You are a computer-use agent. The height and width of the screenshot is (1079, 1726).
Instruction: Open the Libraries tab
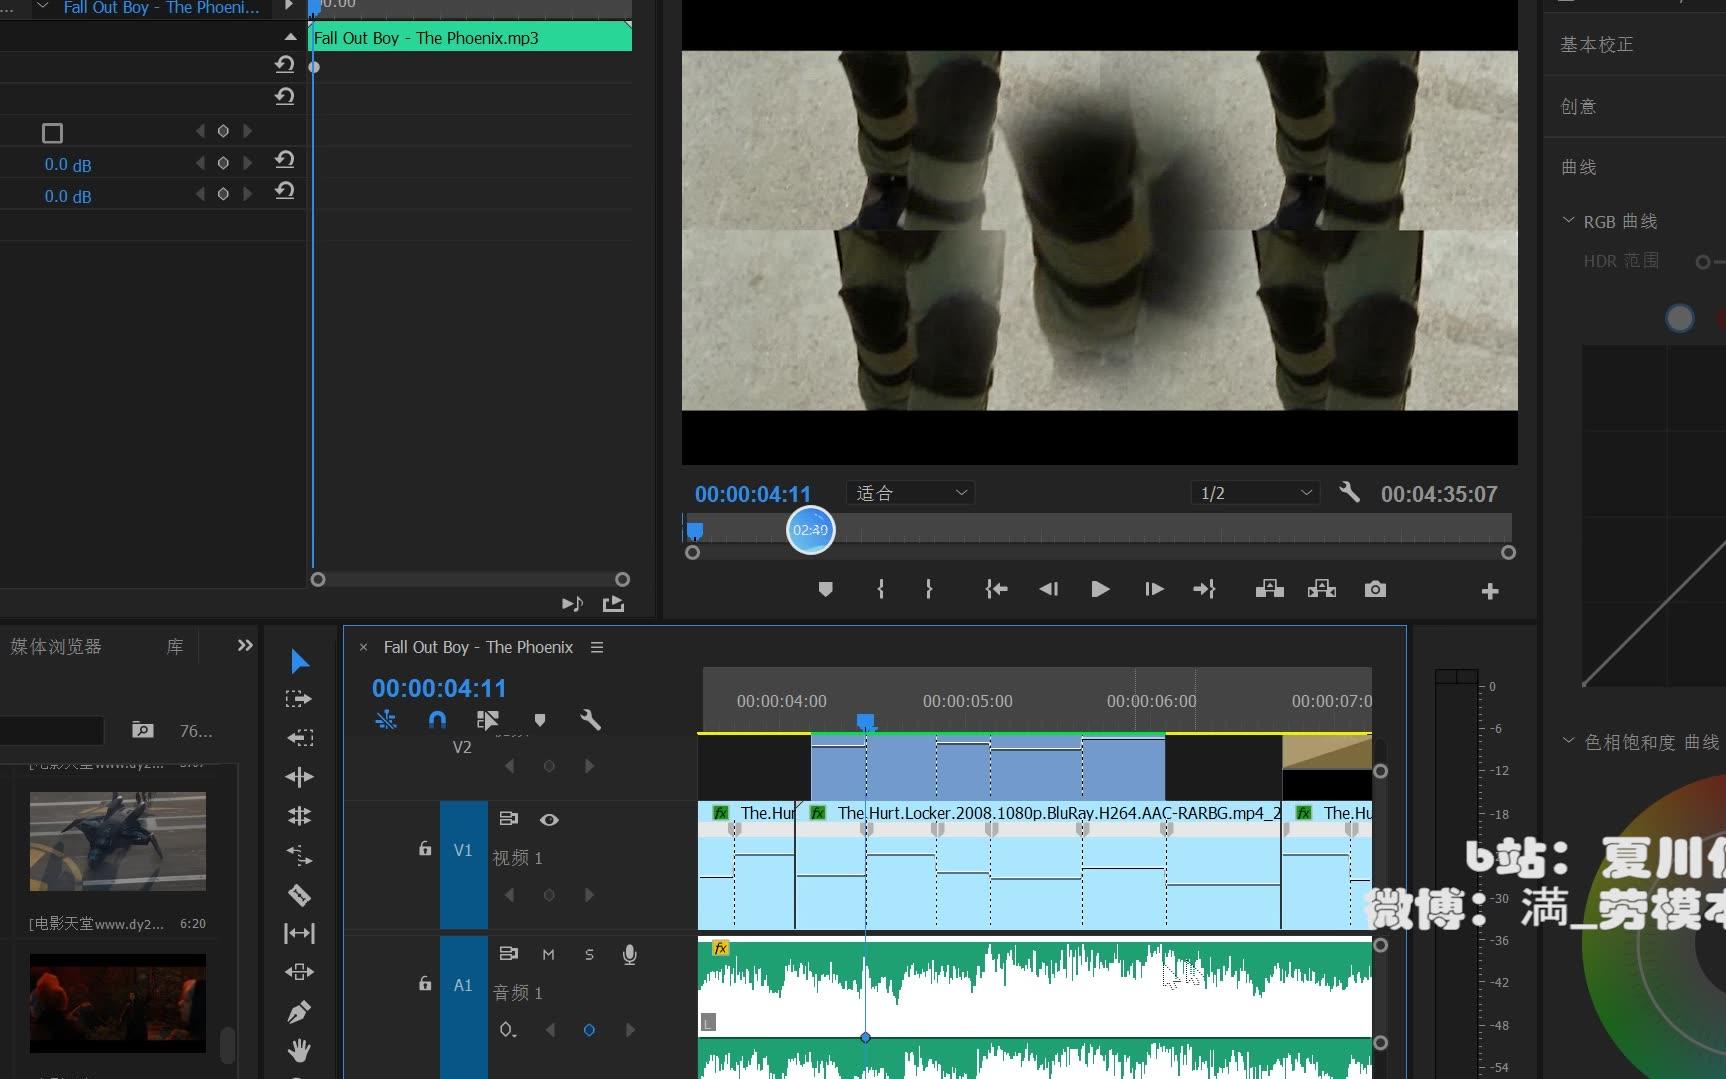tap(174, 647)
